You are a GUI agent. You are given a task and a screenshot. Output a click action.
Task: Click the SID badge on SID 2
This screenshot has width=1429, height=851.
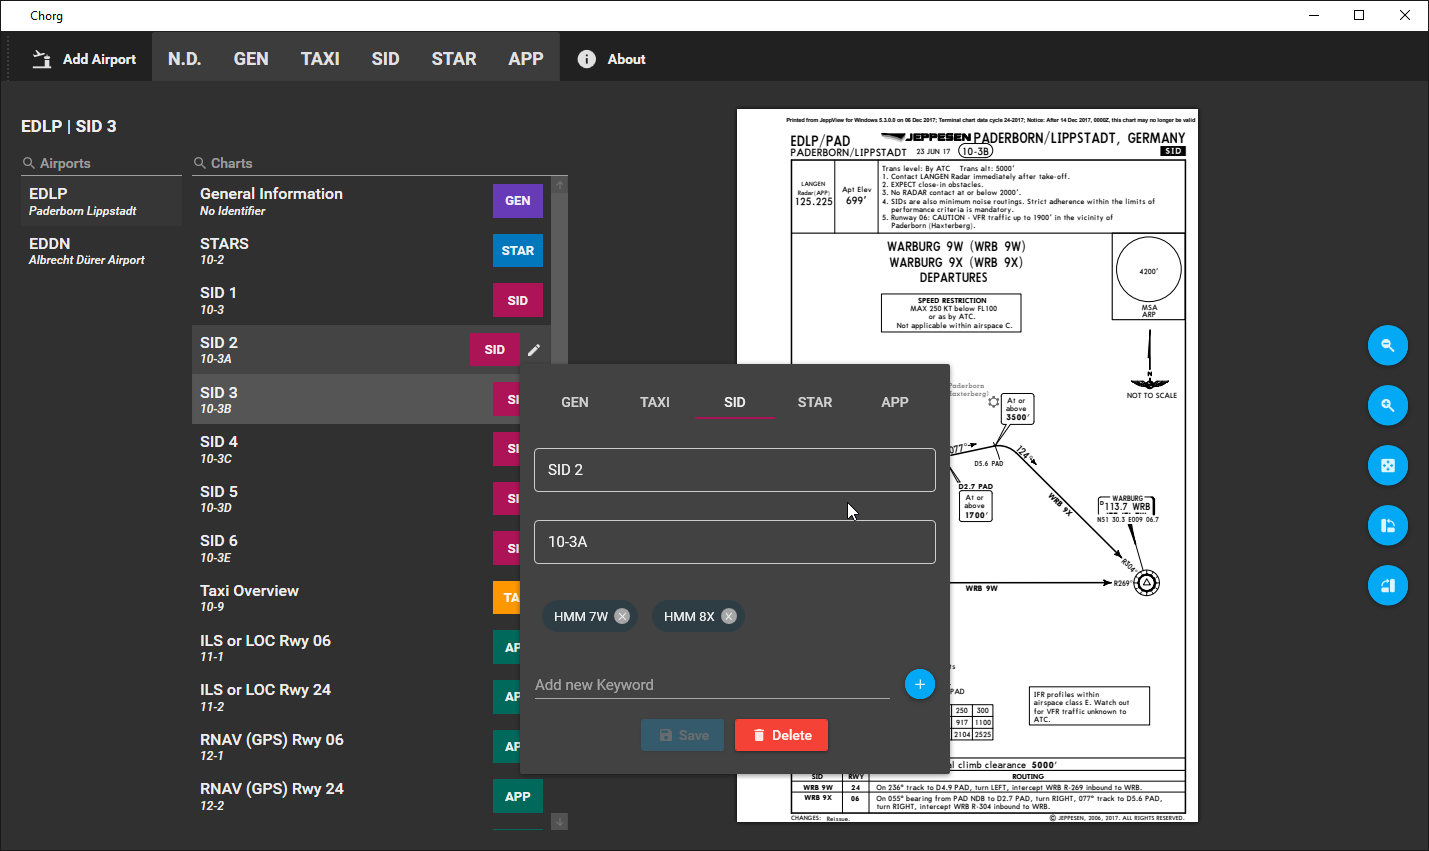[495, 350]
